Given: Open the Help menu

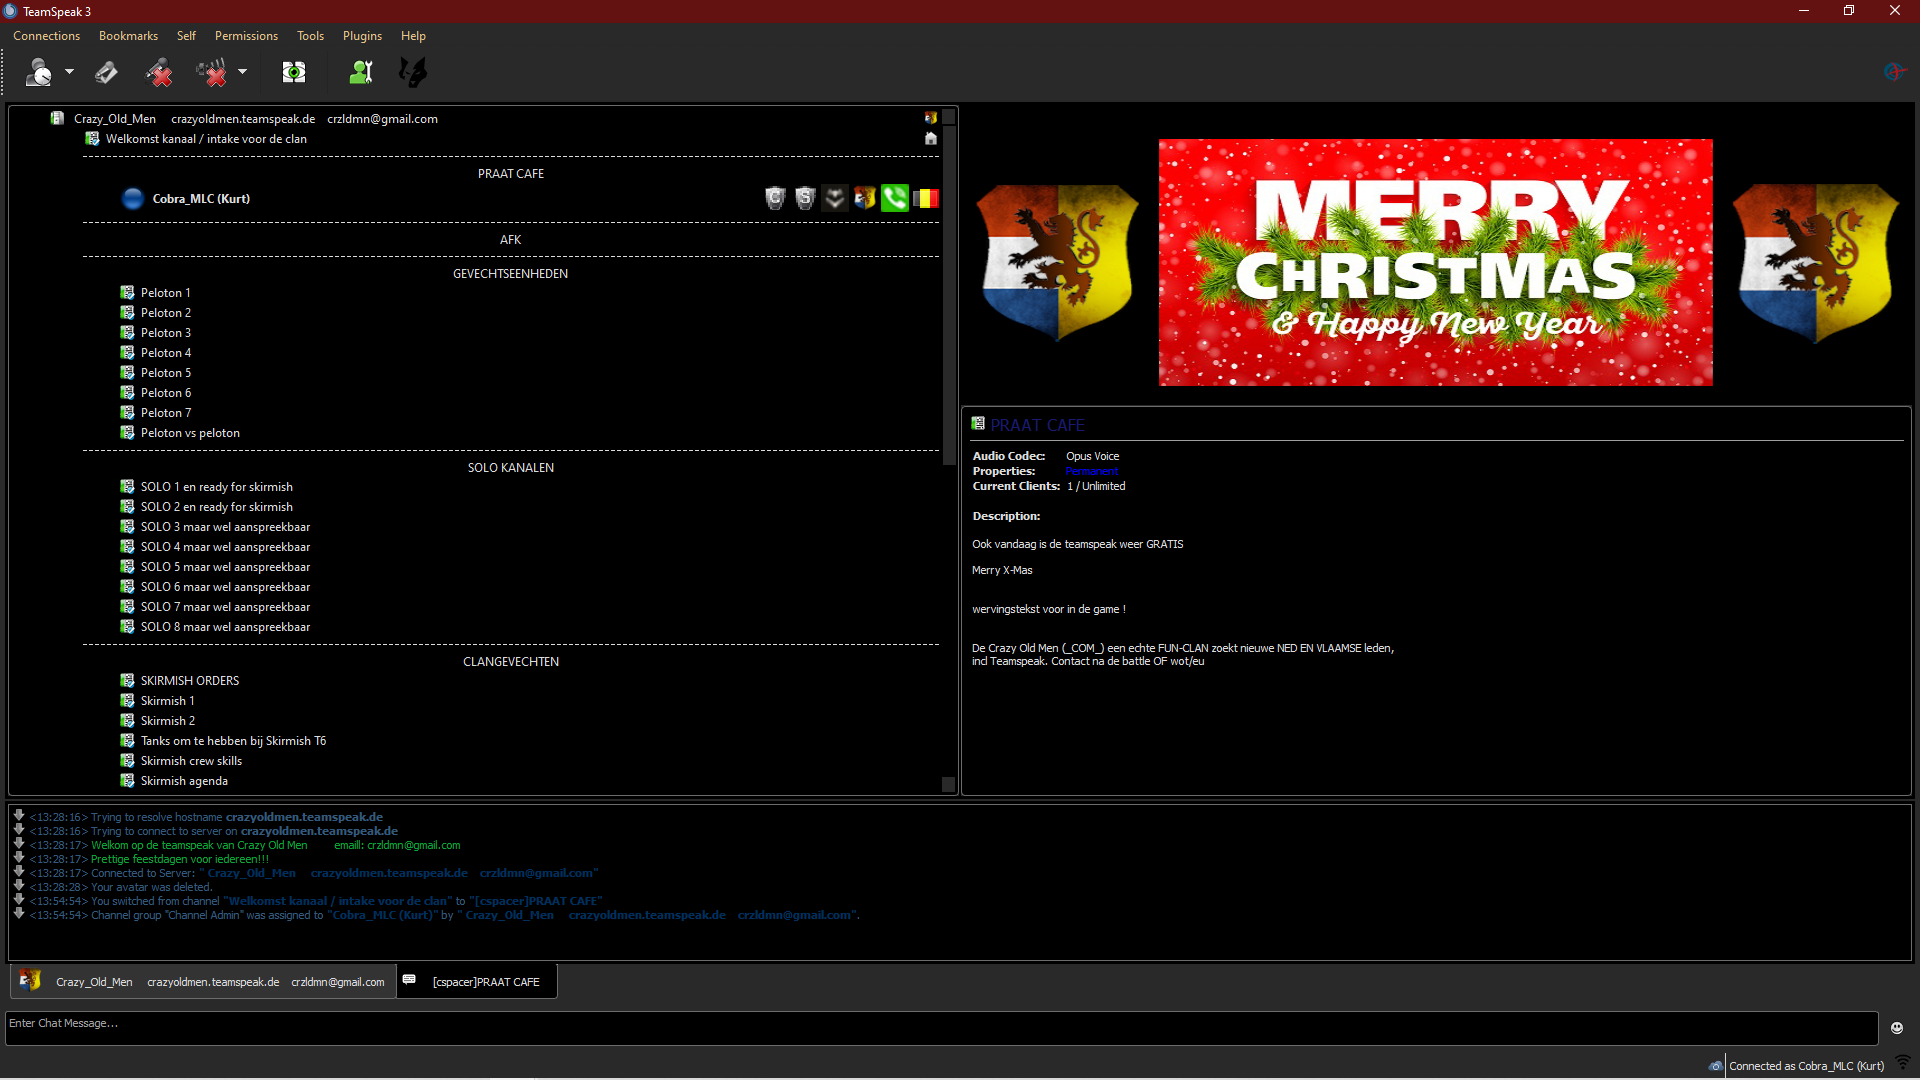Looking at the screenshot, I should tap(413, 36).
